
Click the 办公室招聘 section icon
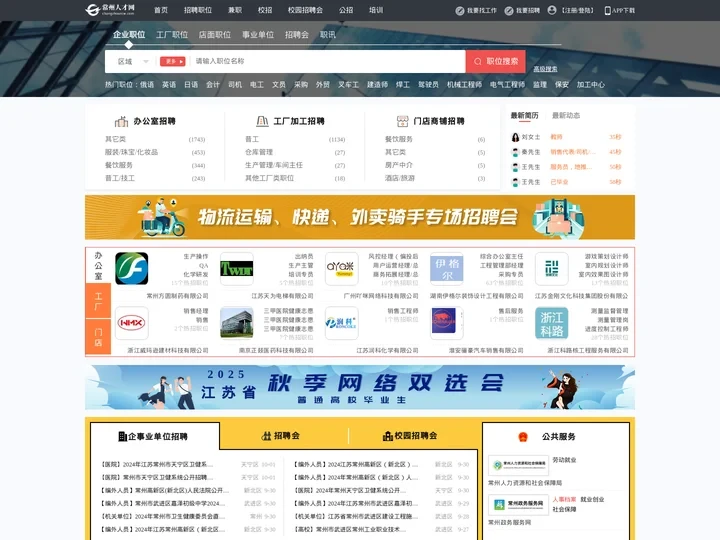121,121
